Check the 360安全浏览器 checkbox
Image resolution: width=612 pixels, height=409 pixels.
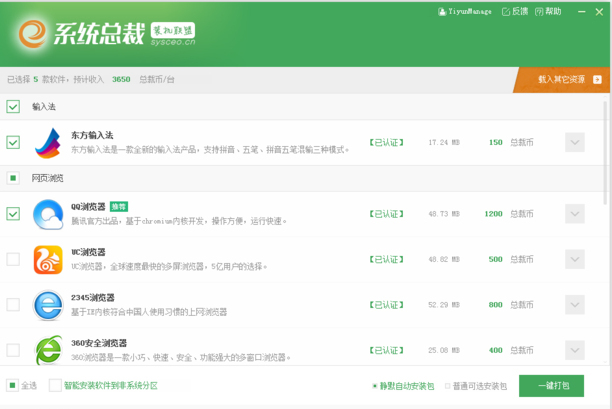(13, 350)
